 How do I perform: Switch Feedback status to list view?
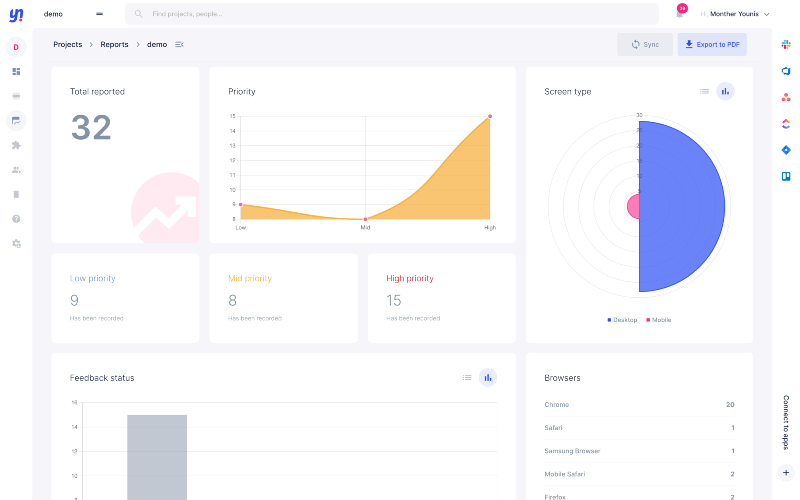467,378
